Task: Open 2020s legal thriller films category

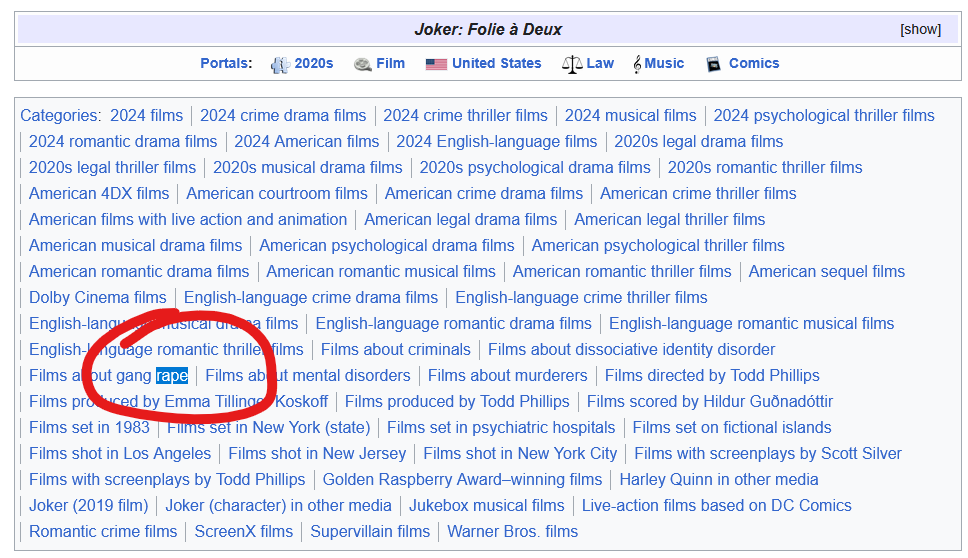Action: click(x=112, y=167)
